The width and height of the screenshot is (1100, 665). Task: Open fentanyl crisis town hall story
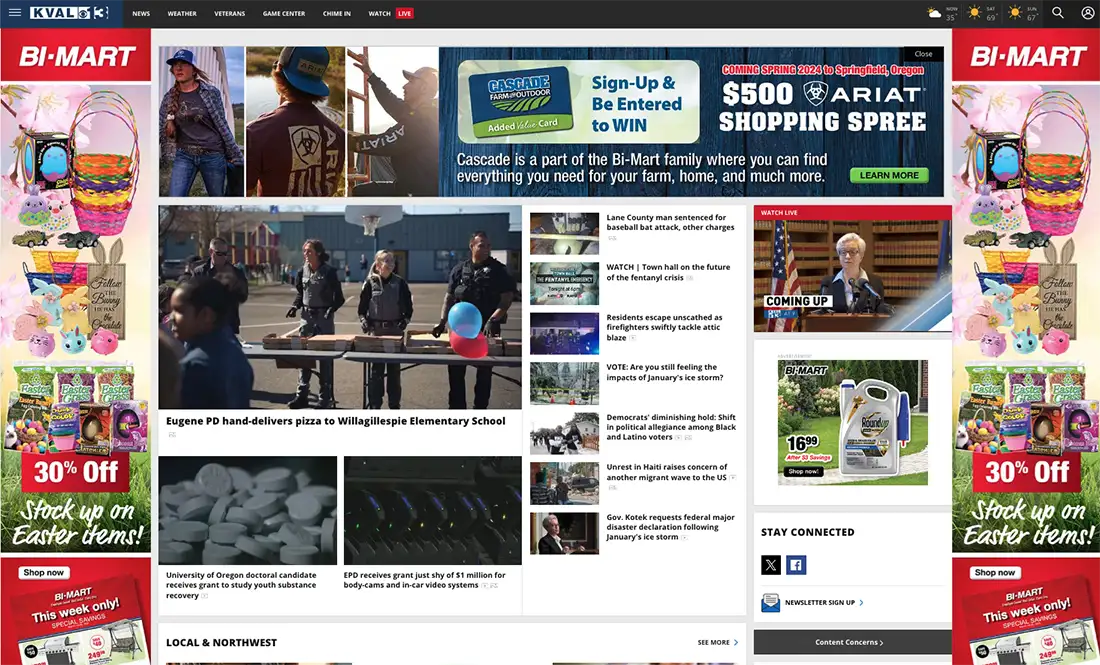[x=668, y=272]
